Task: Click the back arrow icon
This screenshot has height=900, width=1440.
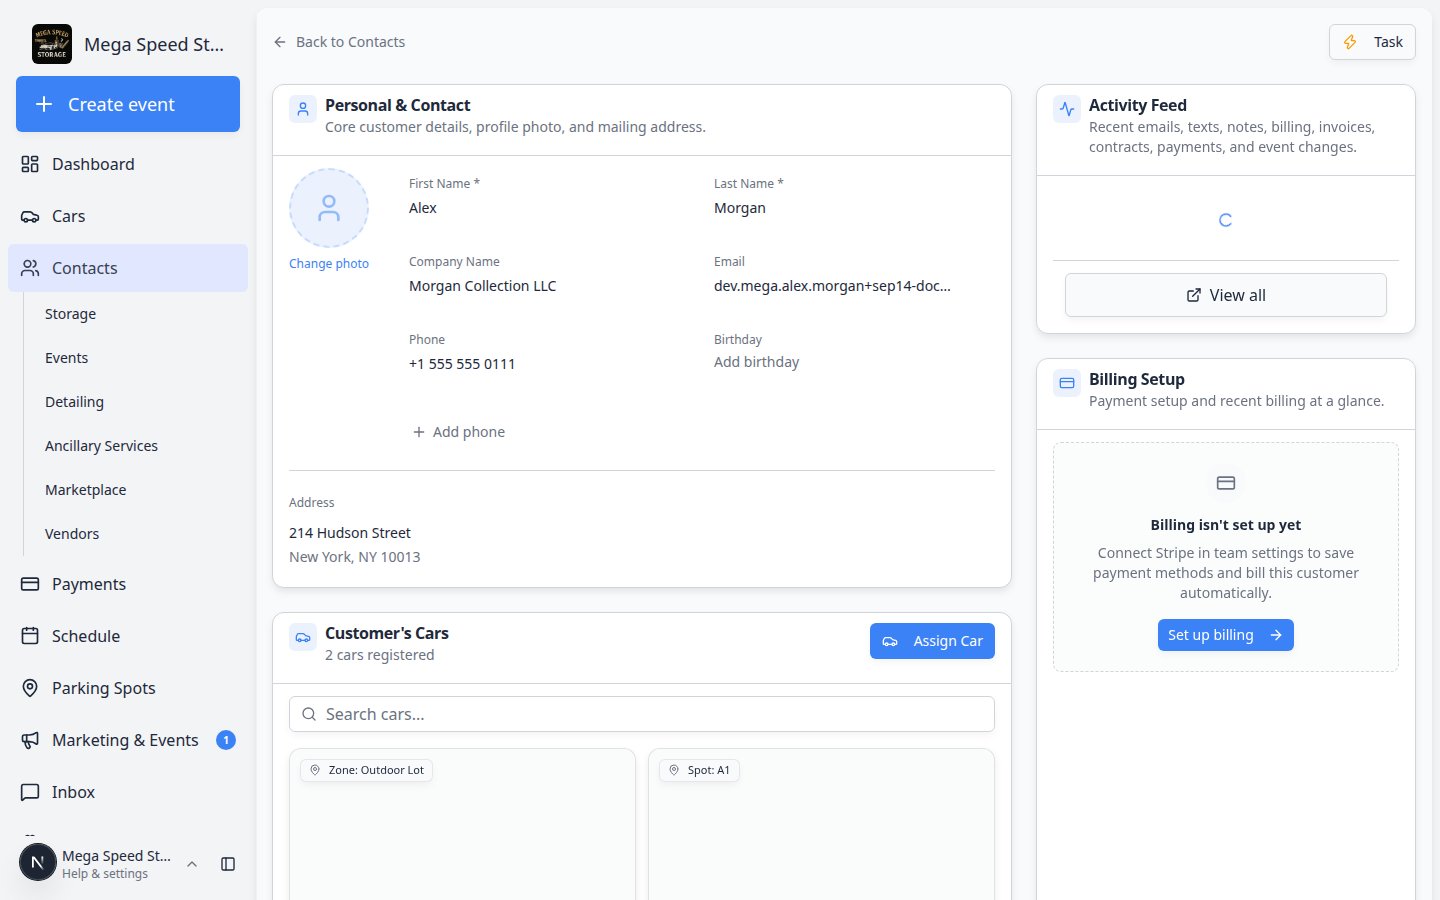Action: point(280,42)
